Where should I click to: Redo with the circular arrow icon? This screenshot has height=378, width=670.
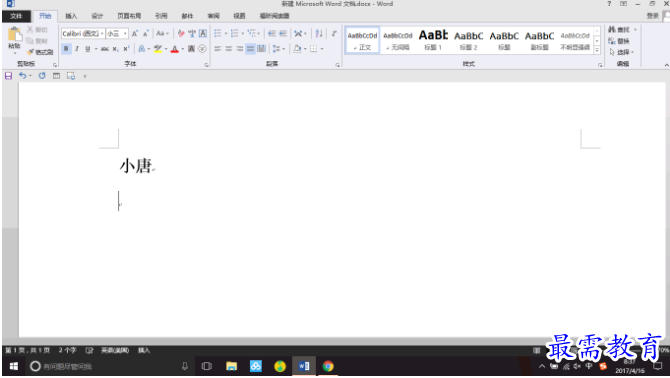click(x=42, y=76)
